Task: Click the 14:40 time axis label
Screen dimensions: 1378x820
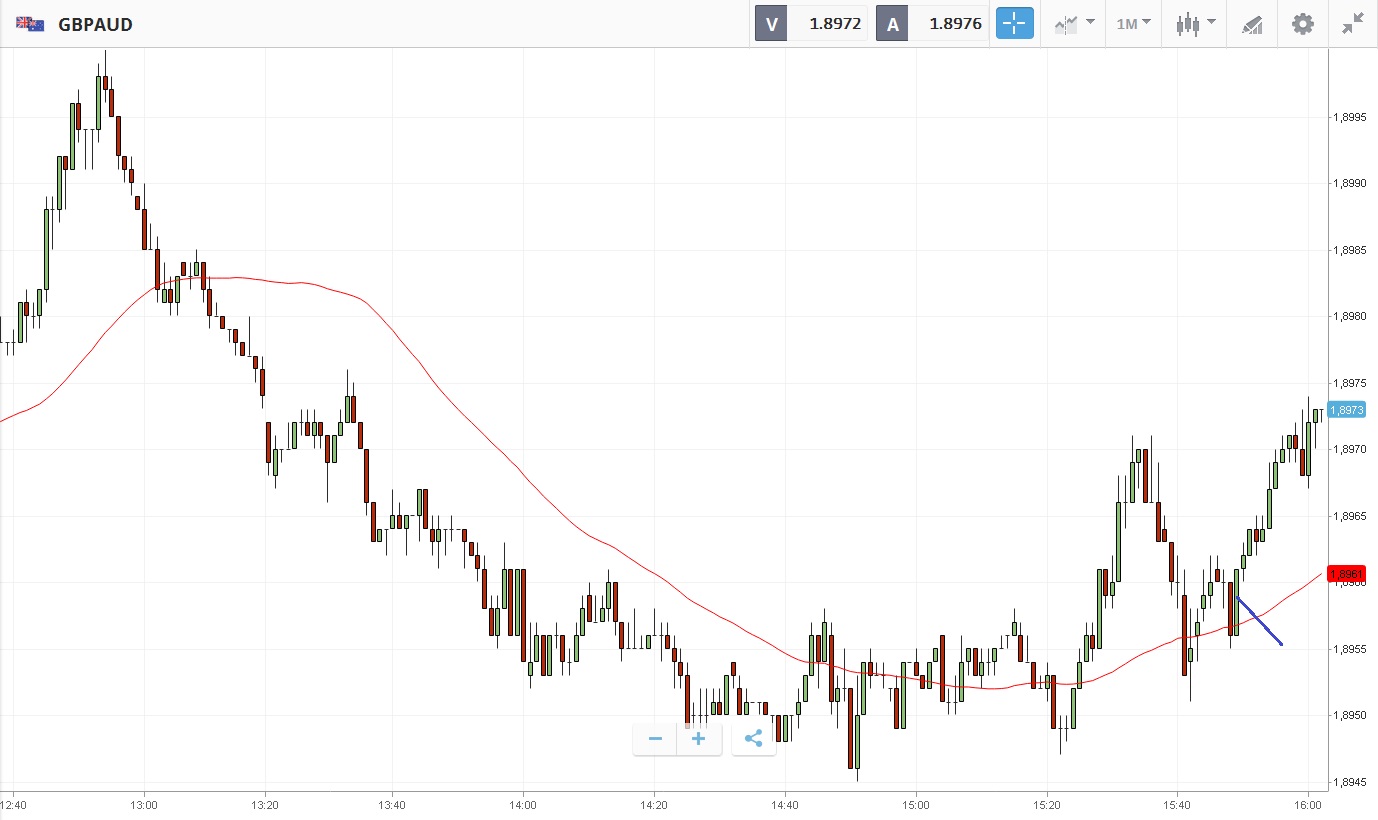Action: click(785, 804)
